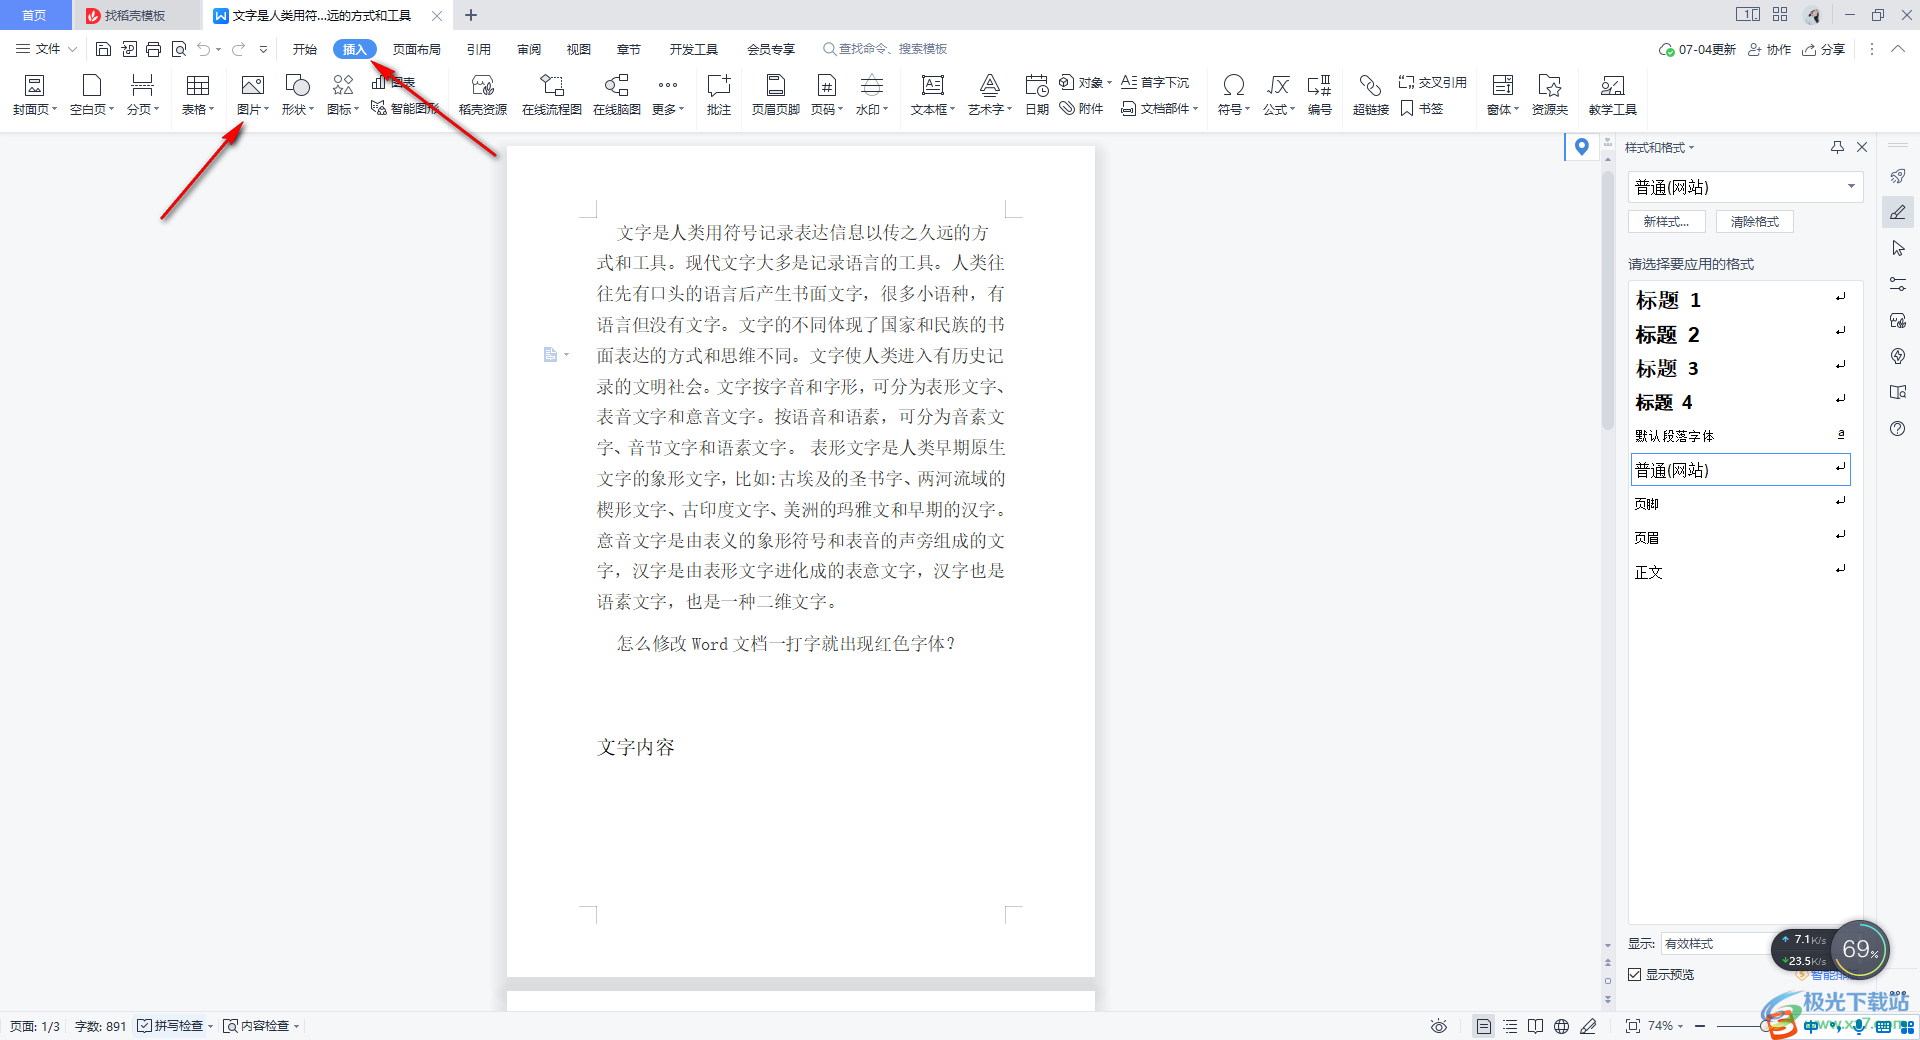The height and width of the screenshot is (1040, 1920).
Task: Collapse the ribbon with the up chevron
Action: [x=1898, y=49]
